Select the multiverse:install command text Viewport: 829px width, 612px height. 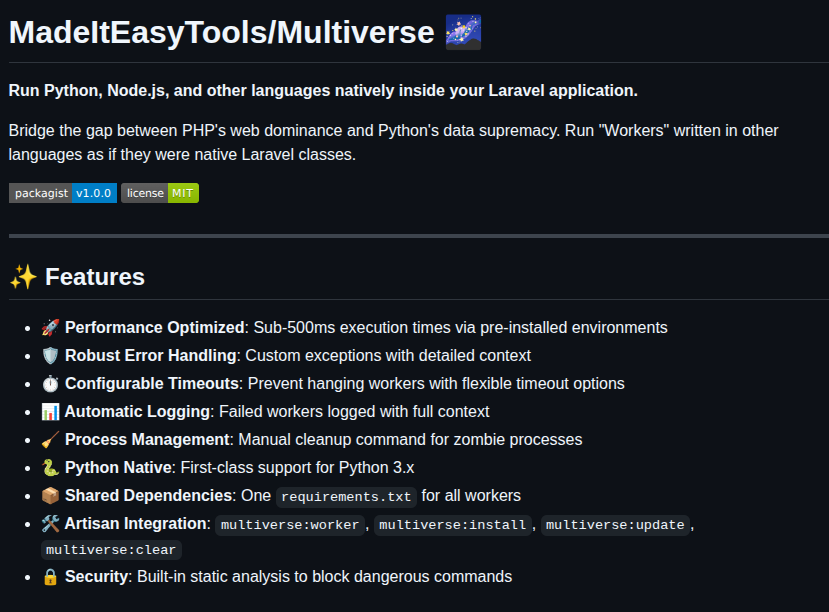tap(453, 525)
